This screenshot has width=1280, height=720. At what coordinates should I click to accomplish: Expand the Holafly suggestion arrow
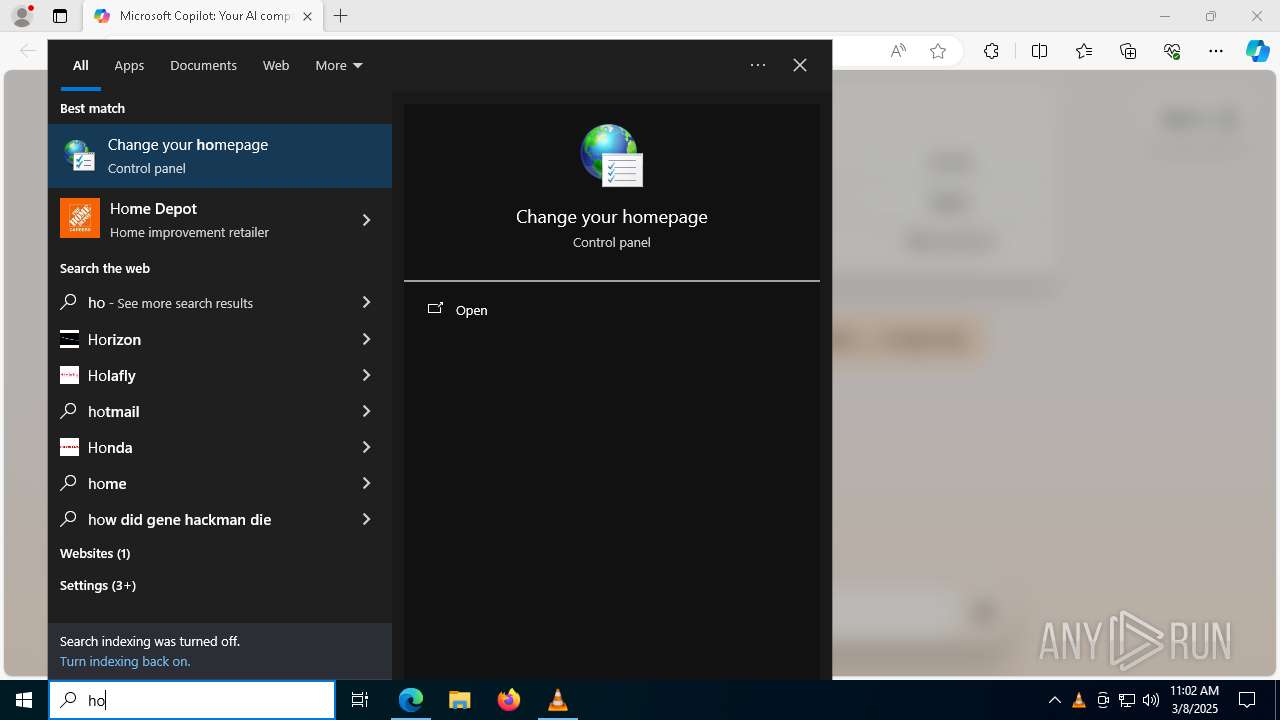click(x=366, y=375)
